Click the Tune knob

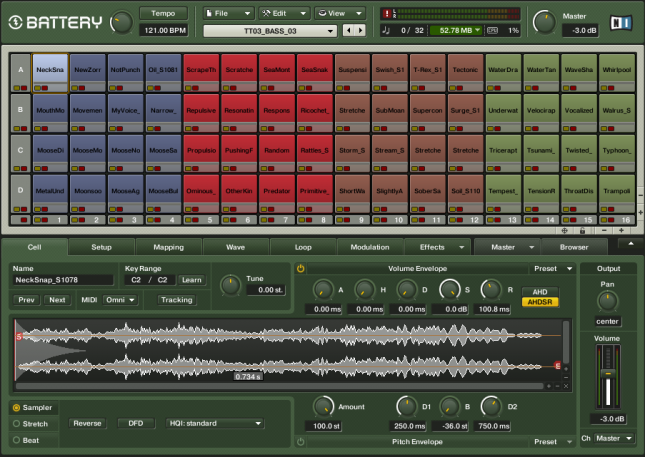pos(230,283)
